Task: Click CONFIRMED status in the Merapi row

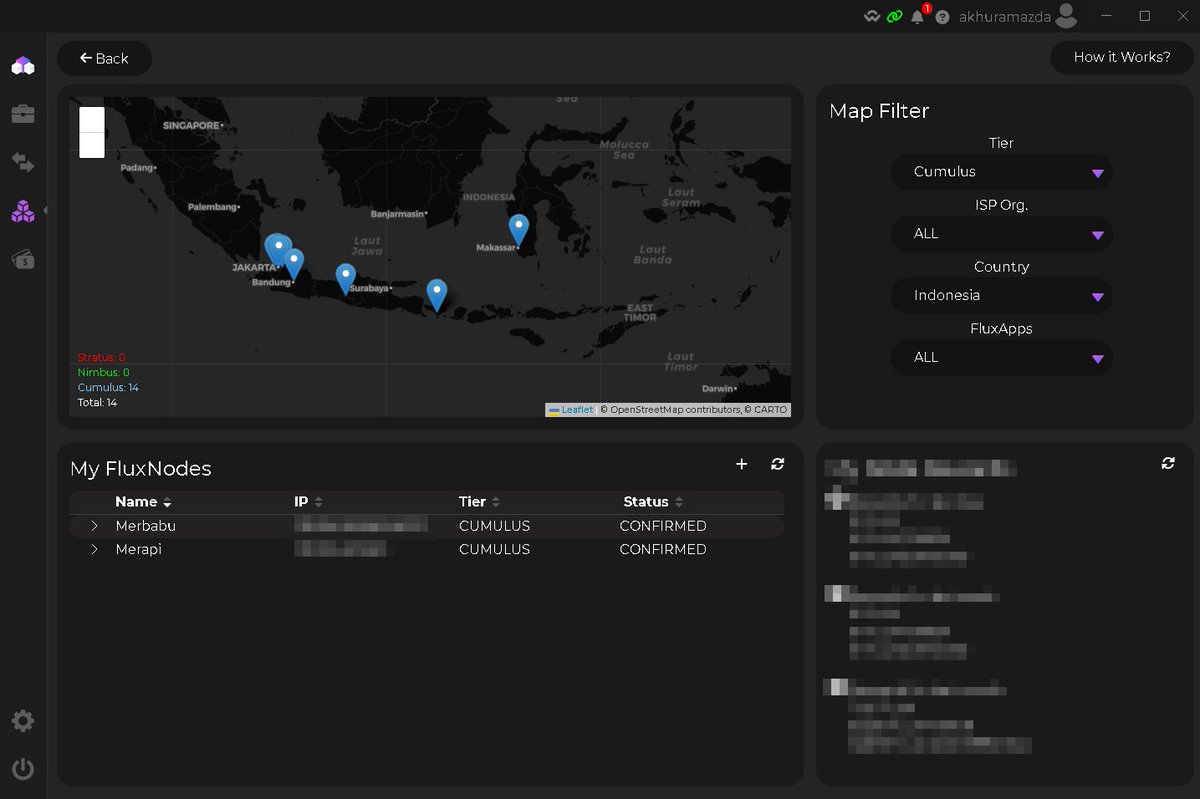Action: click(663, 550)
